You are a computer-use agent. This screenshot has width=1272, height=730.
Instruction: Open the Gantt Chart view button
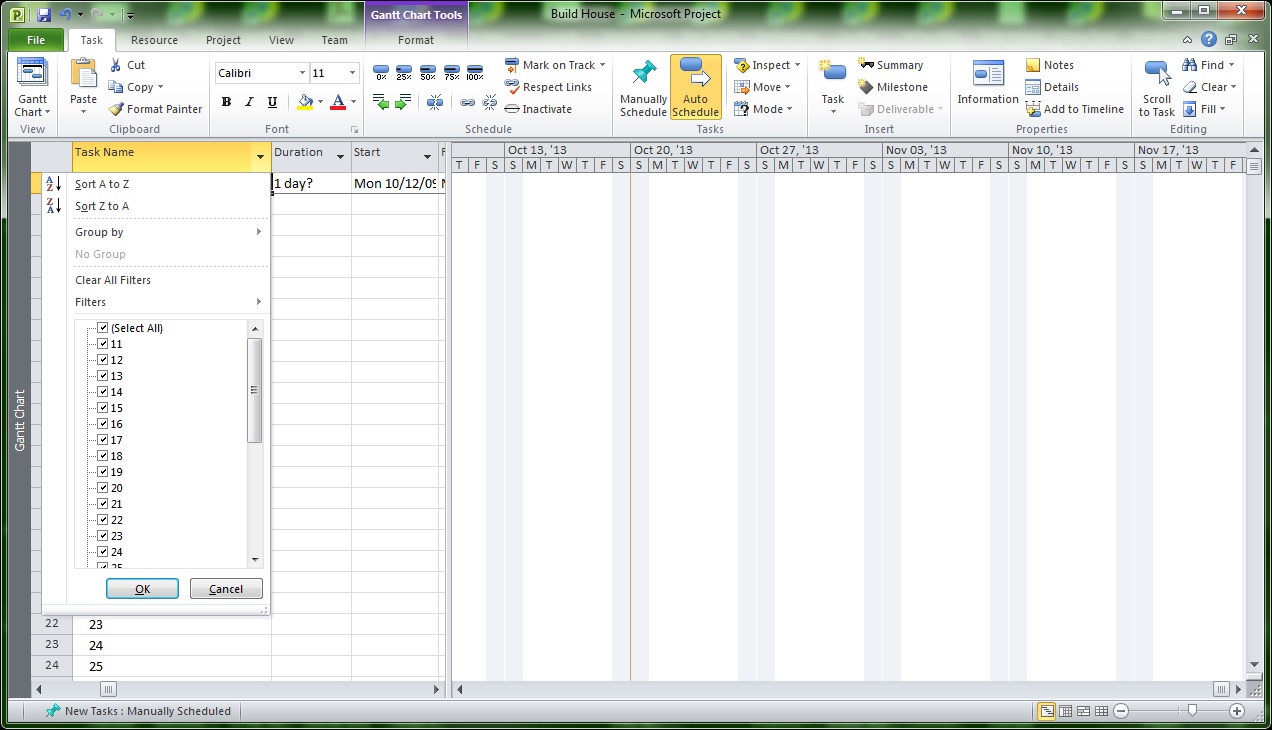(32, 87)
